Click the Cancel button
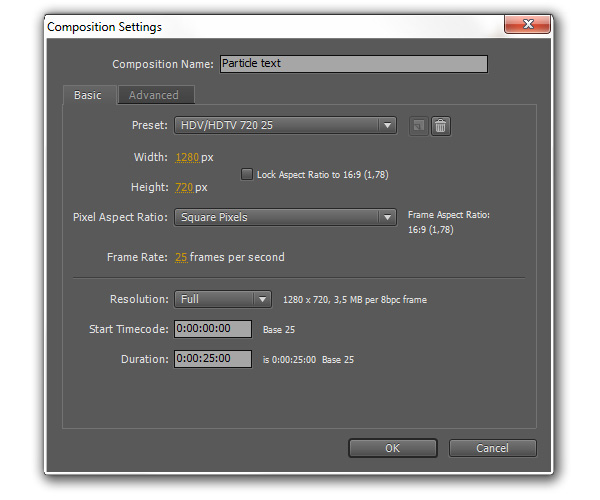The image size is (600, 500). [x=492, y=448]
